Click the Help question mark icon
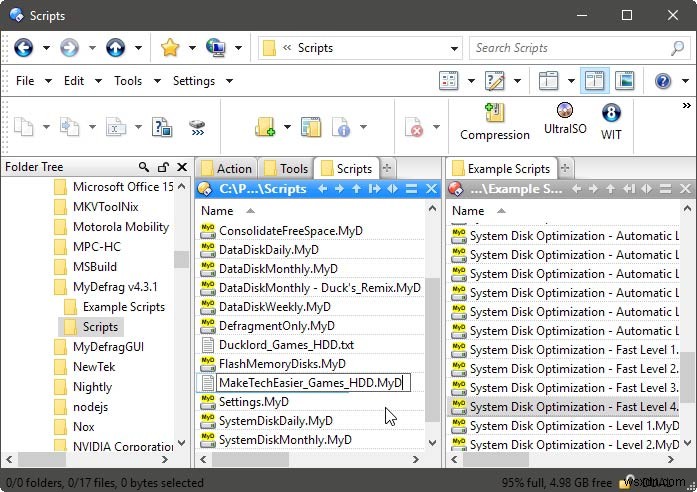 662,81
